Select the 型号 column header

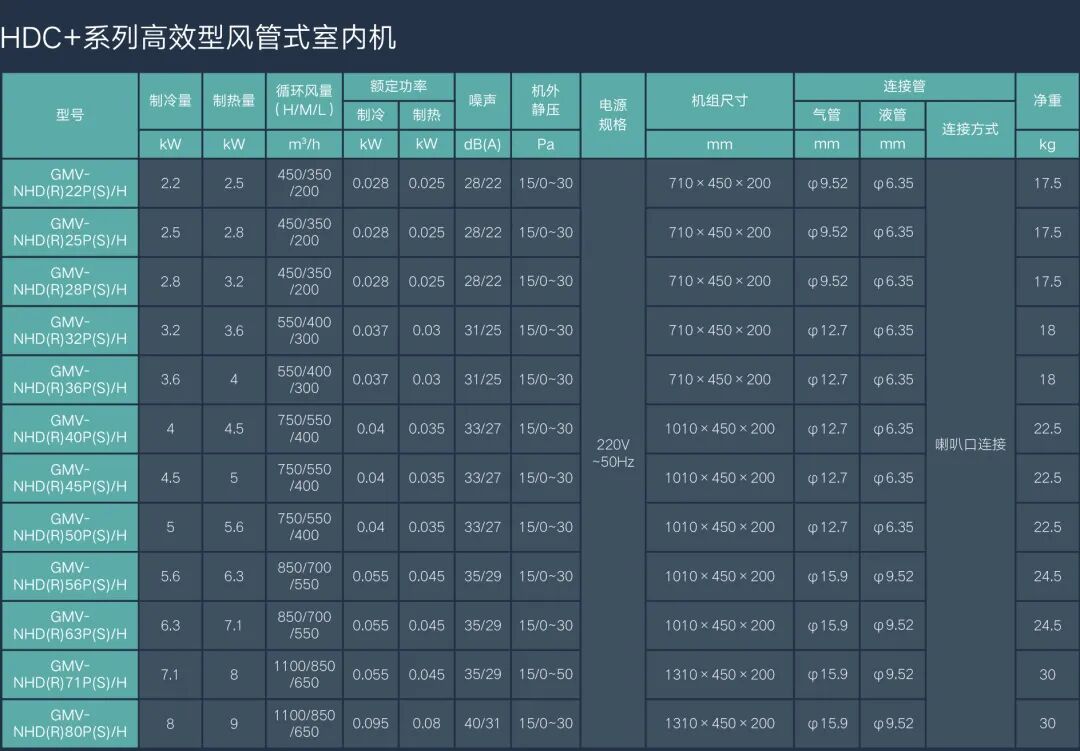[69, 114]
